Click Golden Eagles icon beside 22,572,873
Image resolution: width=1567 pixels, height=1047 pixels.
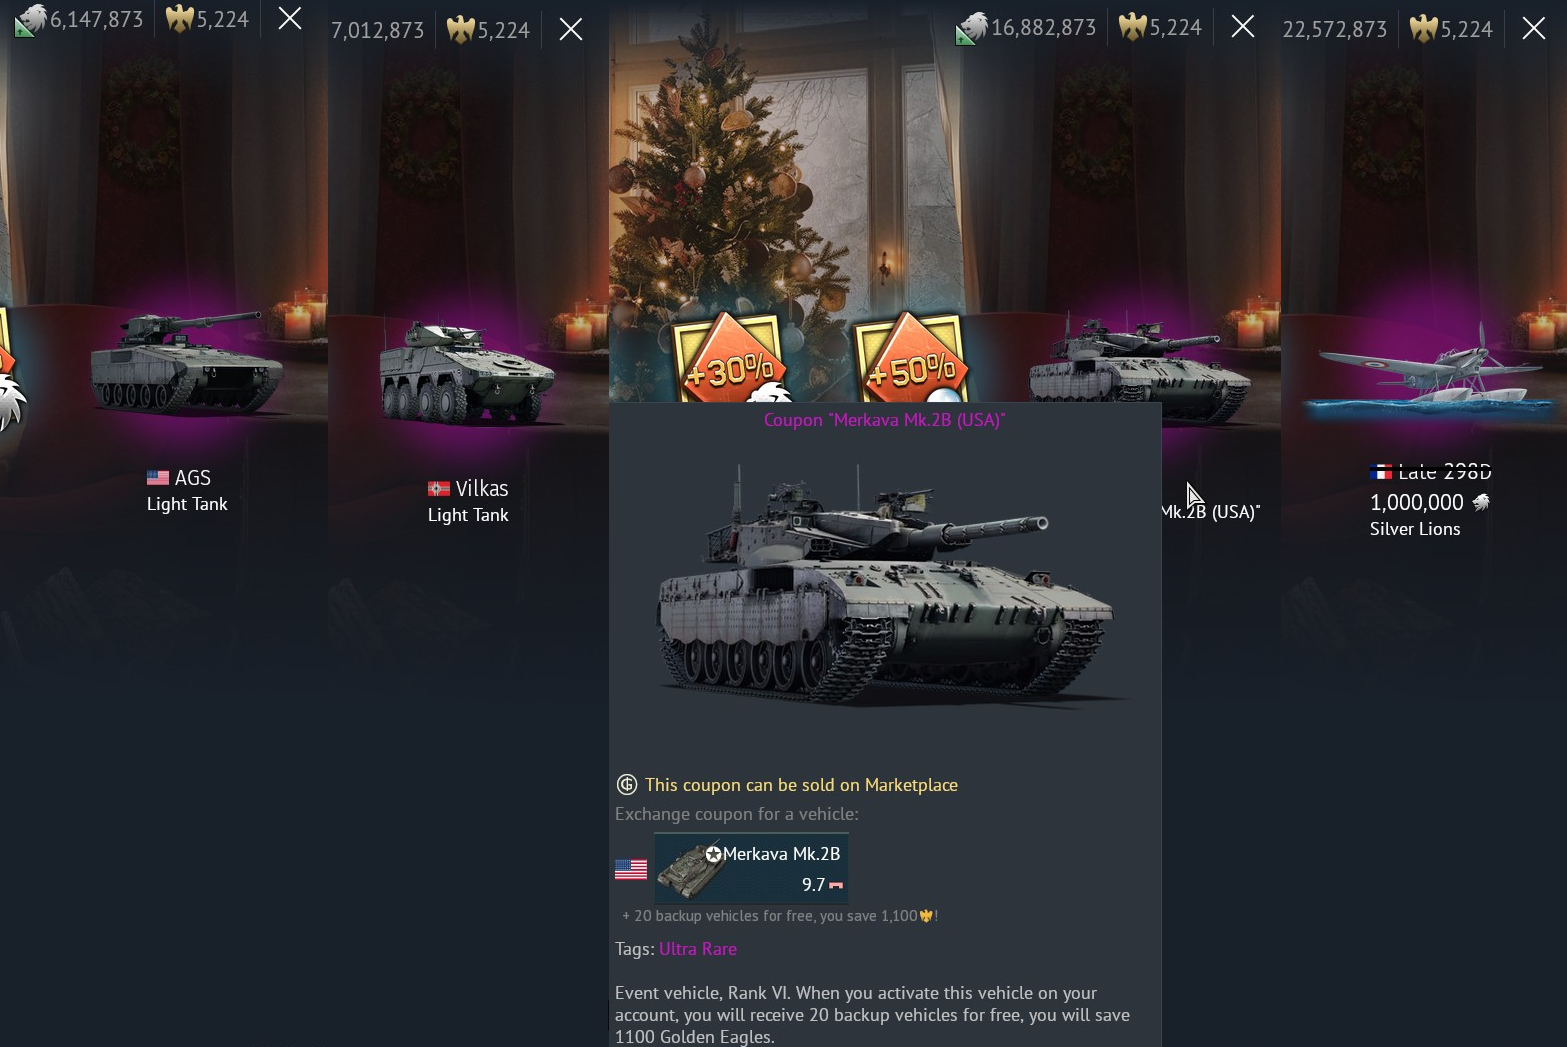[x=1423, y=29]
